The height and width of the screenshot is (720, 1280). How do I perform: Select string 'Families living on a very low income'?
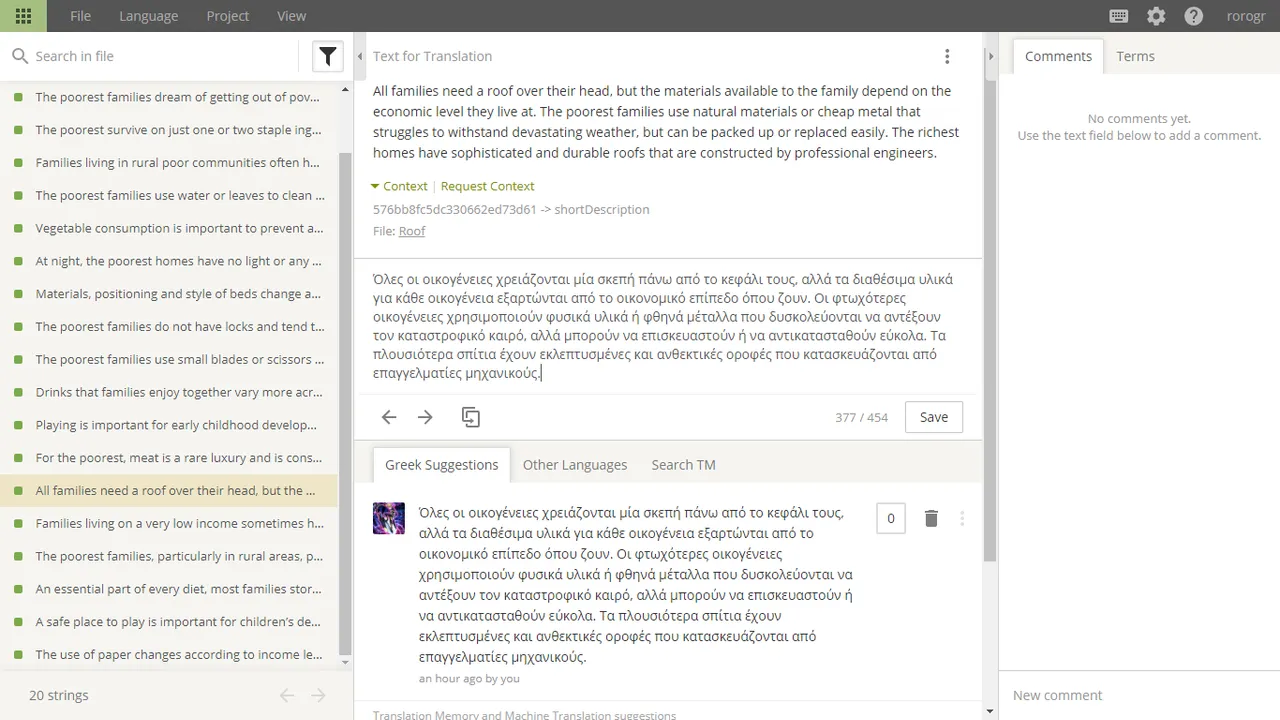(170, 524)
